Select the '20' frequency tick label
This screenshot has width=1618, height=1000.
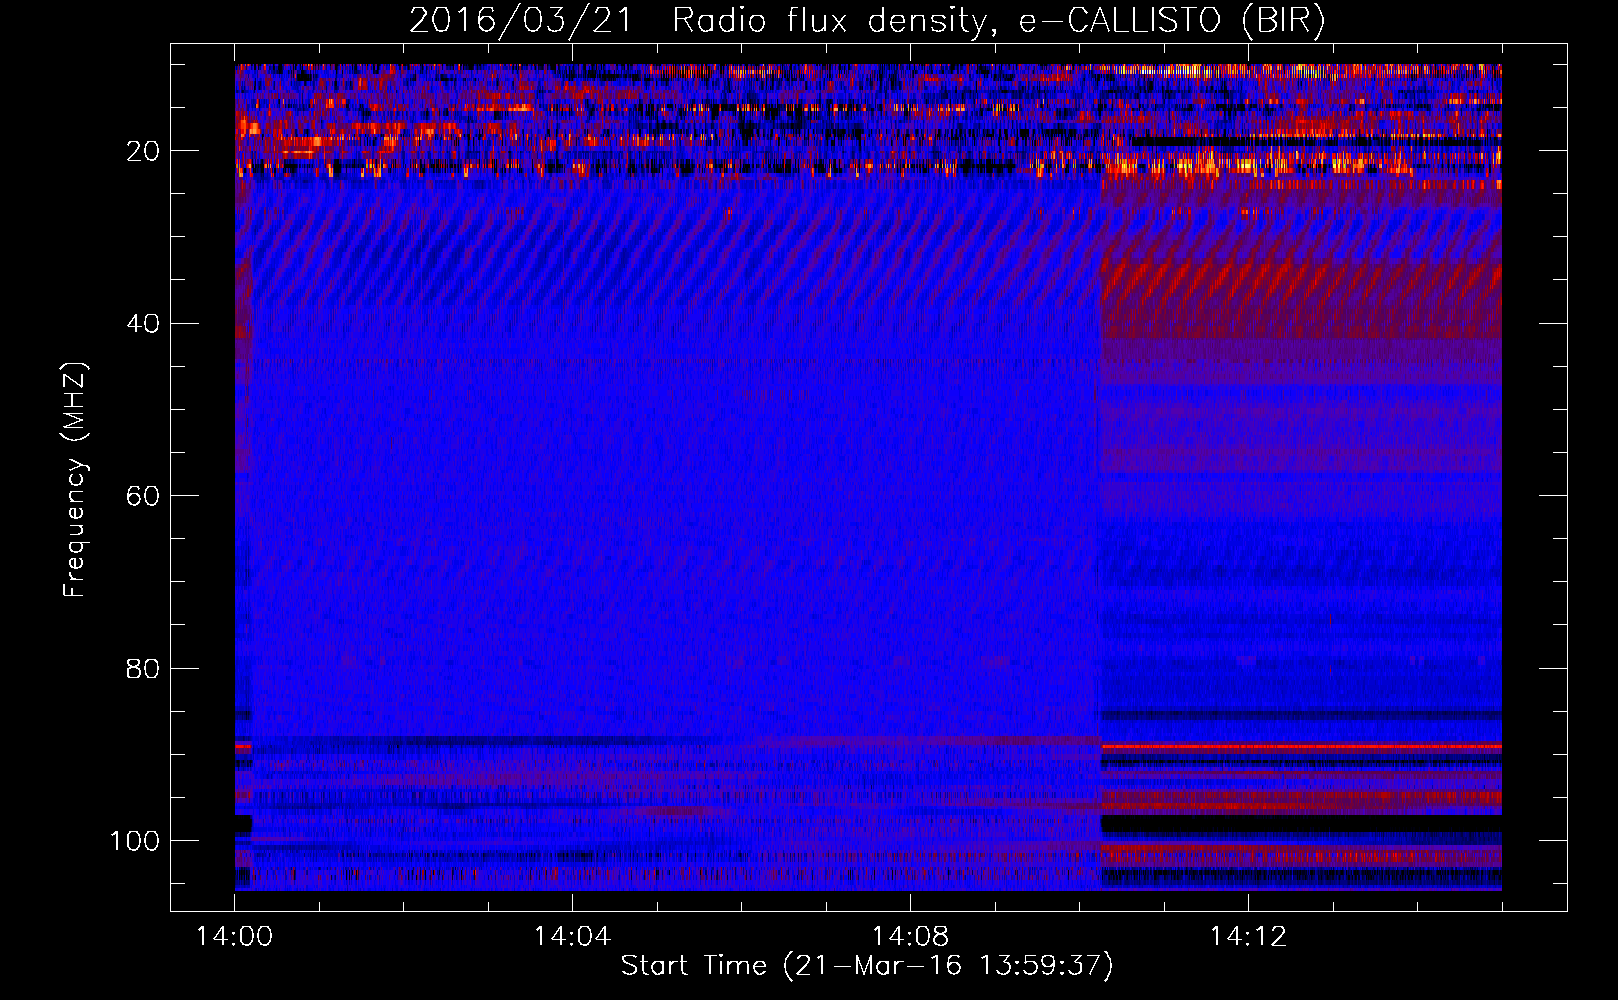point(143,151)
